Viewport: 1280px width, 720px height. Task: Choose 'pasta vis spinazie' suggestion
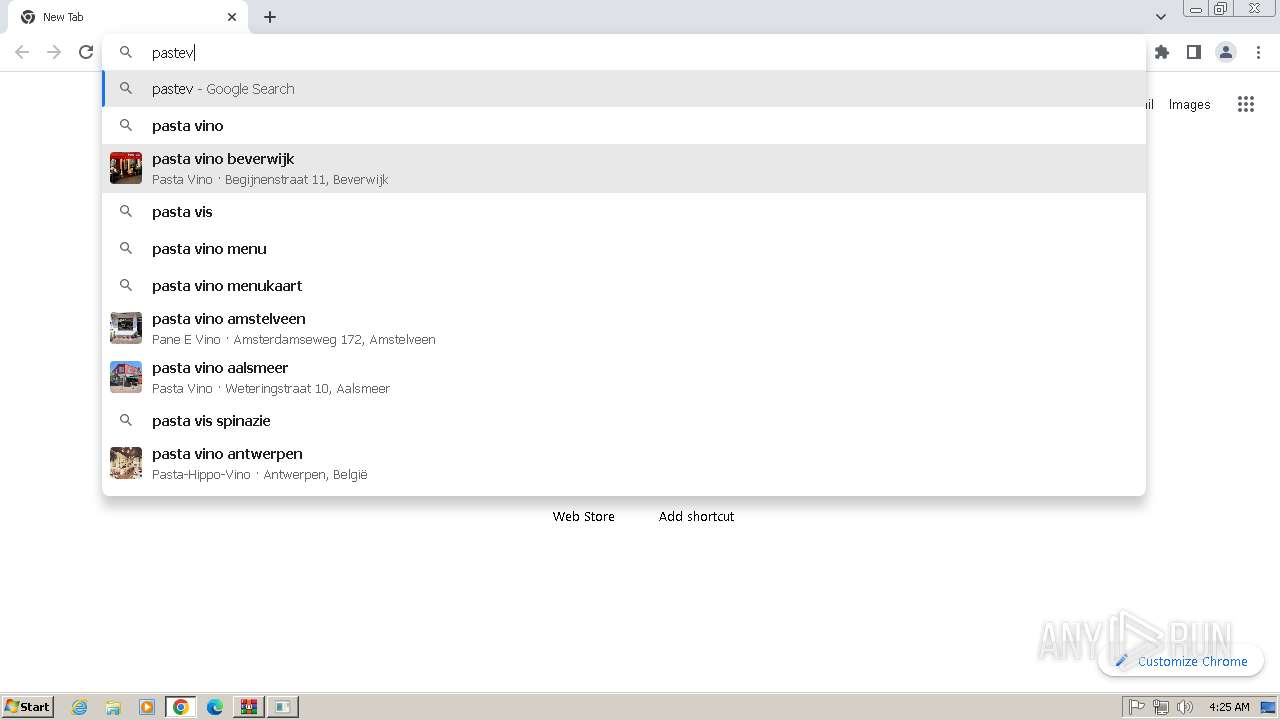coord(624,421)
